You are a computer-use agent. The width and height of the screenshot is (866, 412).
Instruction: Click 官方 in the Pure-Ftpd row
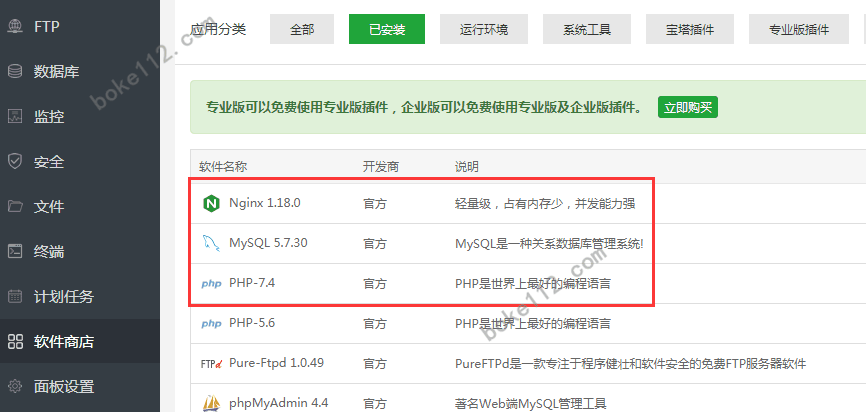coord(374,364)
